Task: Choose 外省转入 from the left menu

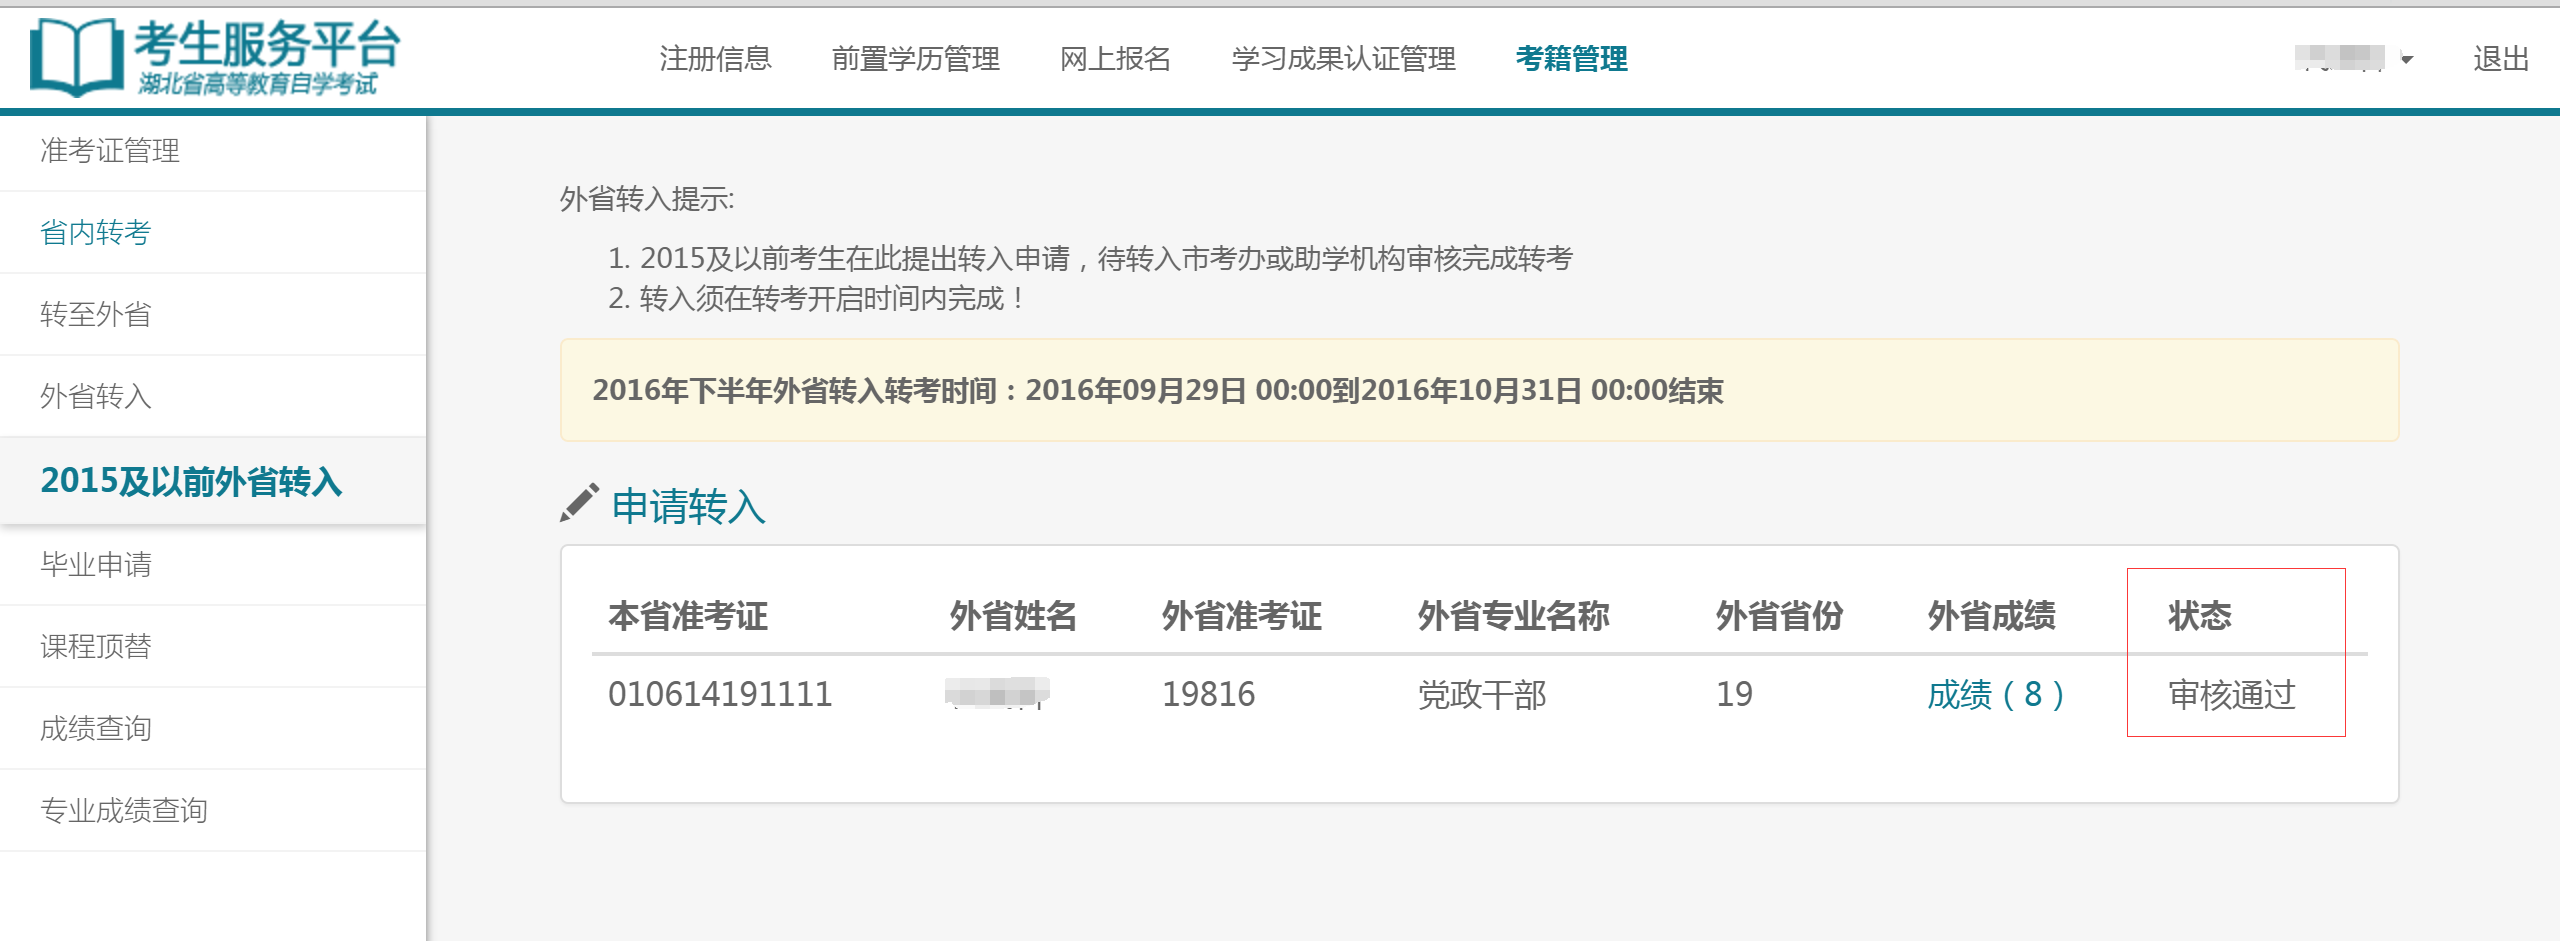Action: pos(95,397)
